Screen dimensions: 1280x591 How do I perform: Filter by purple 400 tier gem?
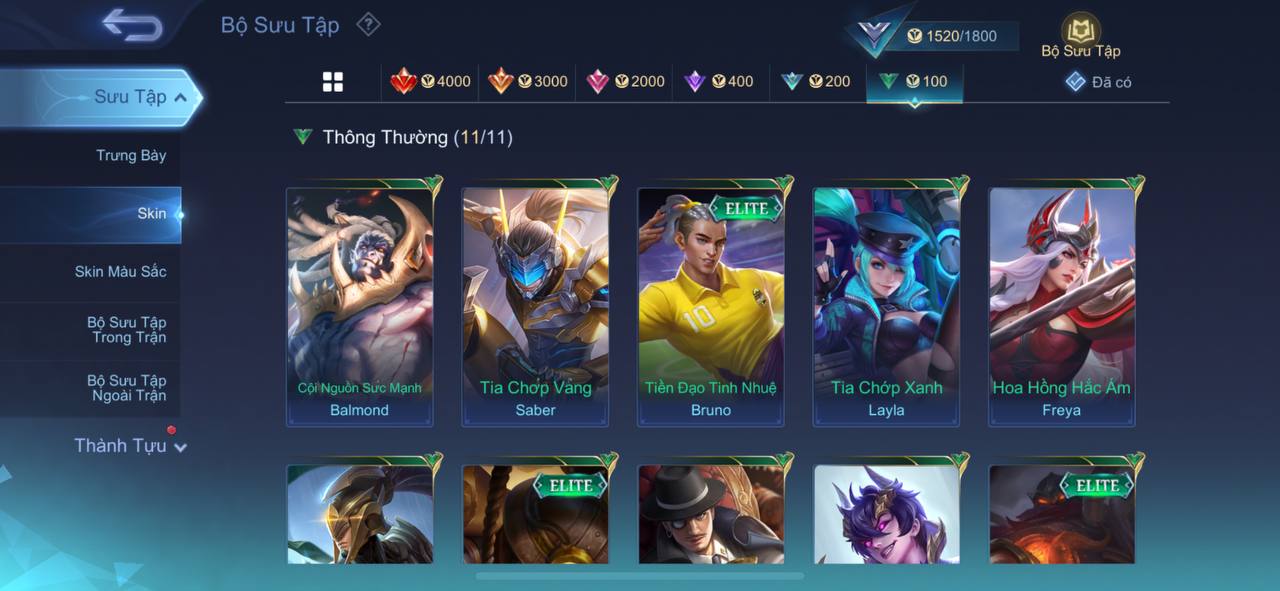pos(719,81)
